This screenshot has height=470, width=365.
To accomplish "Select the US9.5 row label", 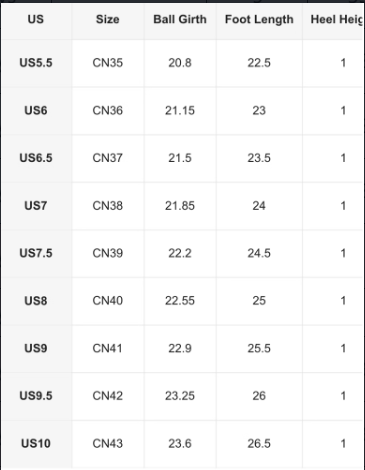I will 36,396.
